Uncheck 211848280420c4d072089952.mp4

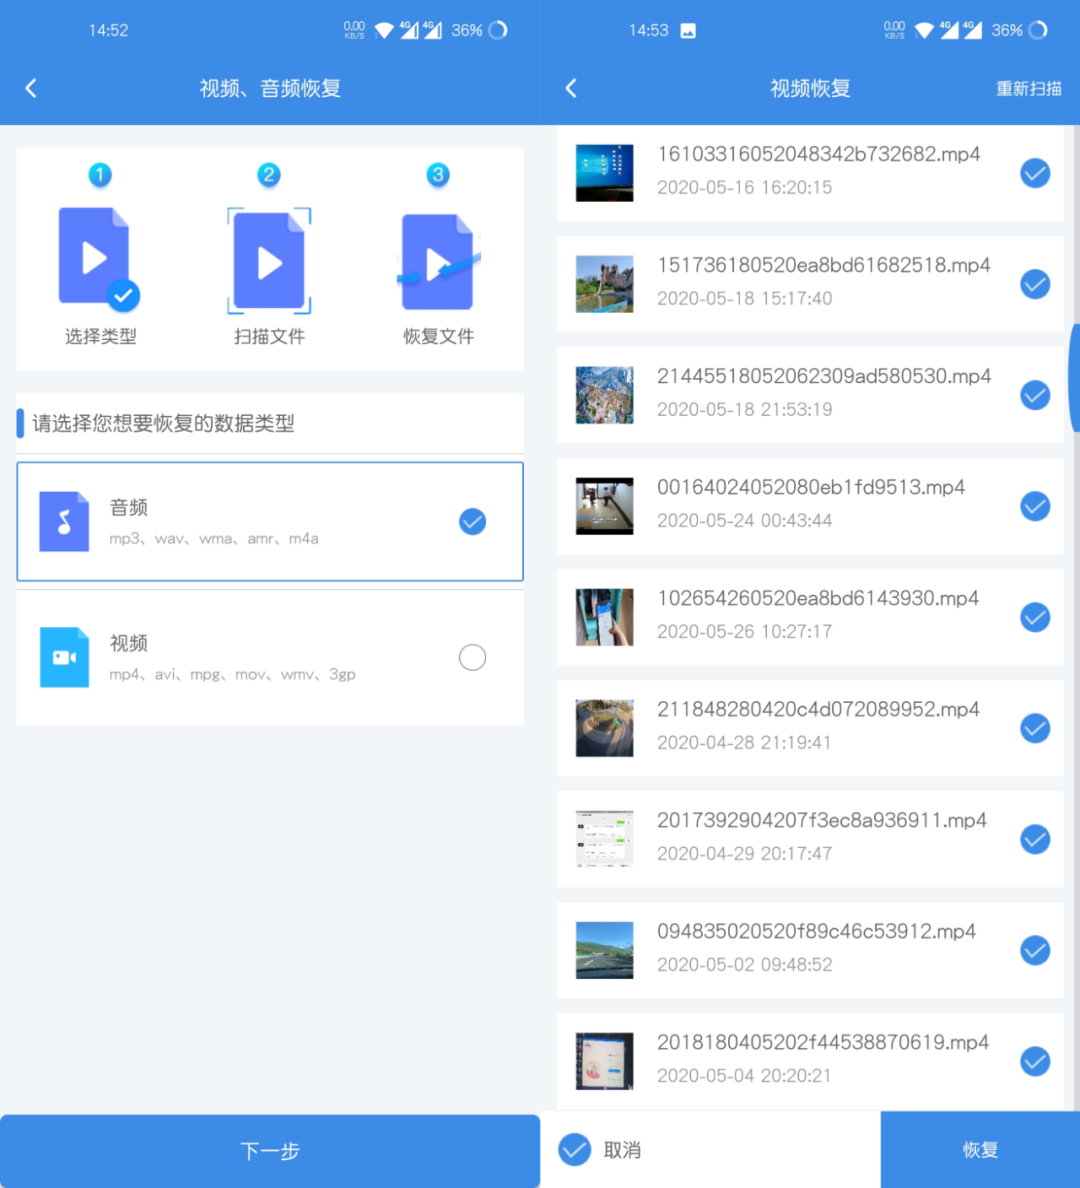[x=1035, y=728]
